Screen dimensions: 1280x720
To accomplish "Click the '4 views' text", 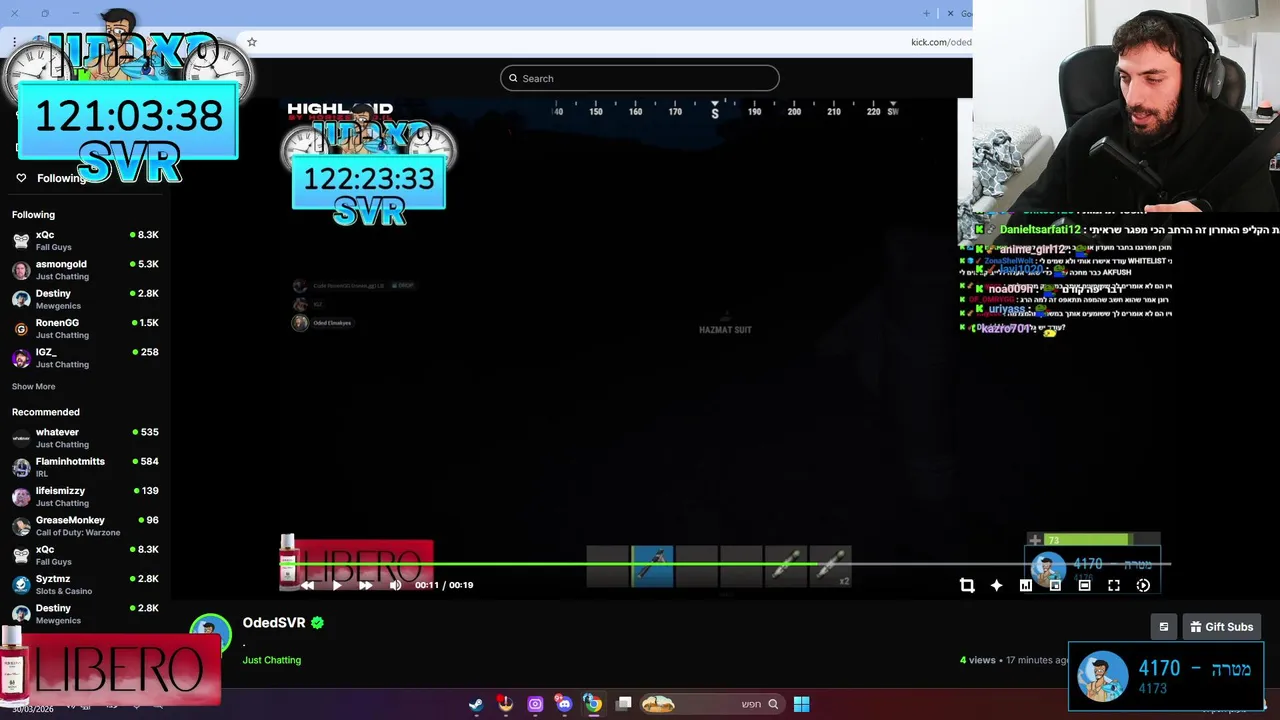I will click(x=978, y=660).
